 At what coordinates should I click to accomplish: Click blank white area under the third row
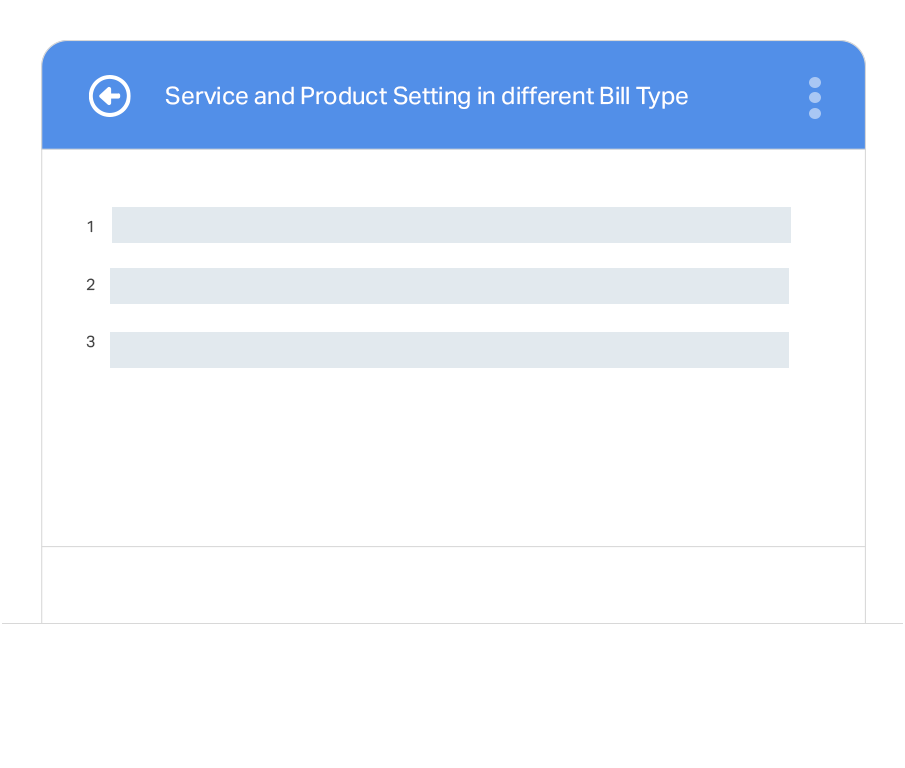click(x=453, y=456)
